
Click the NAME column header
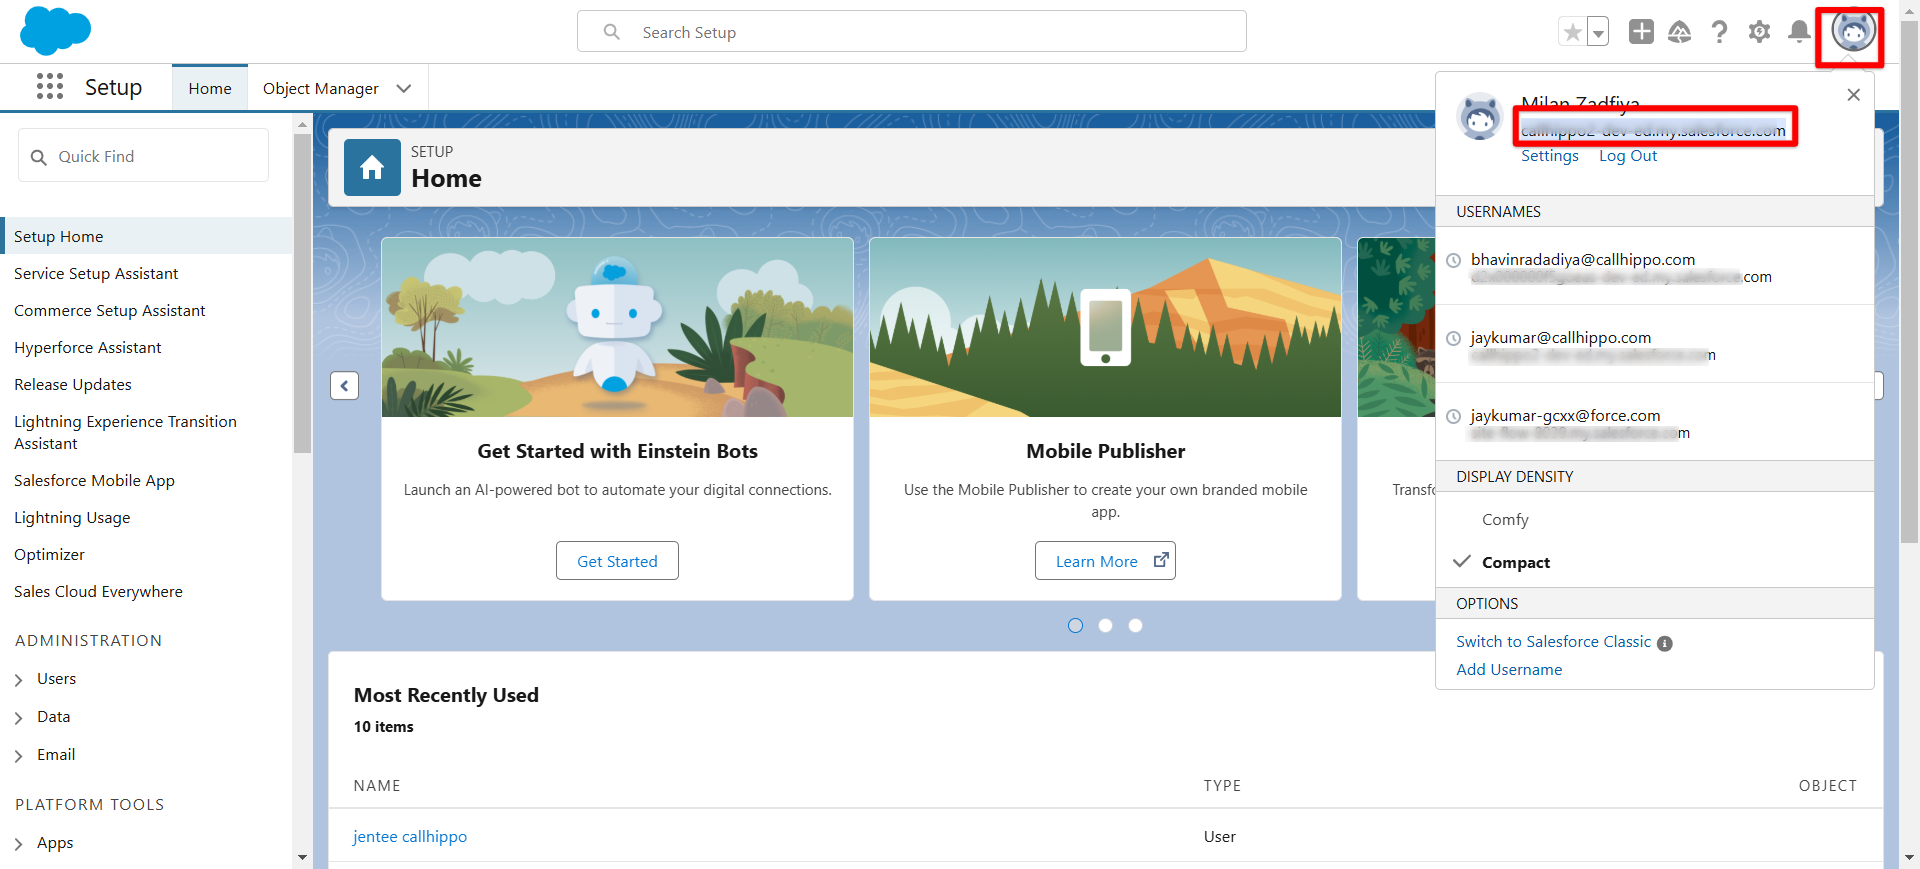[376, 785]
